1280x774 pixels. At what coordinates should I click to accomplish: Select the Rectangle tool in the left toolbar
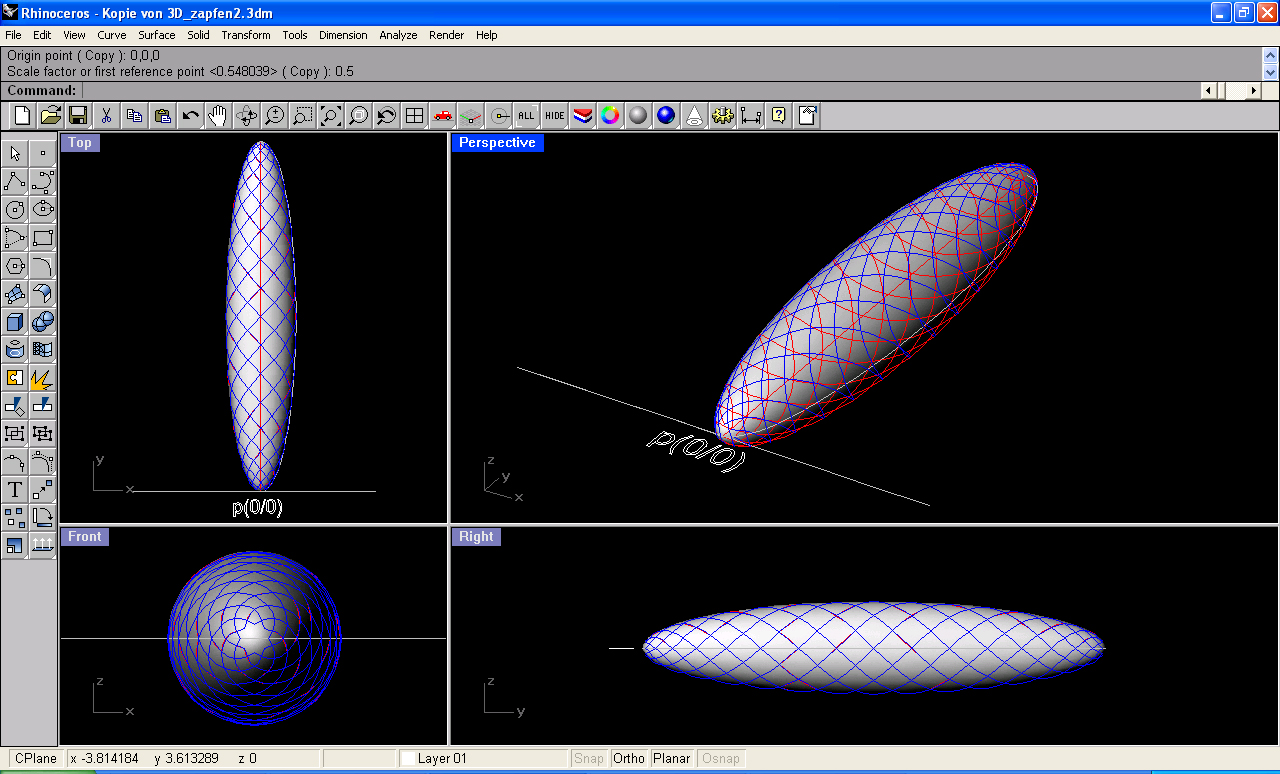(43, 237)
